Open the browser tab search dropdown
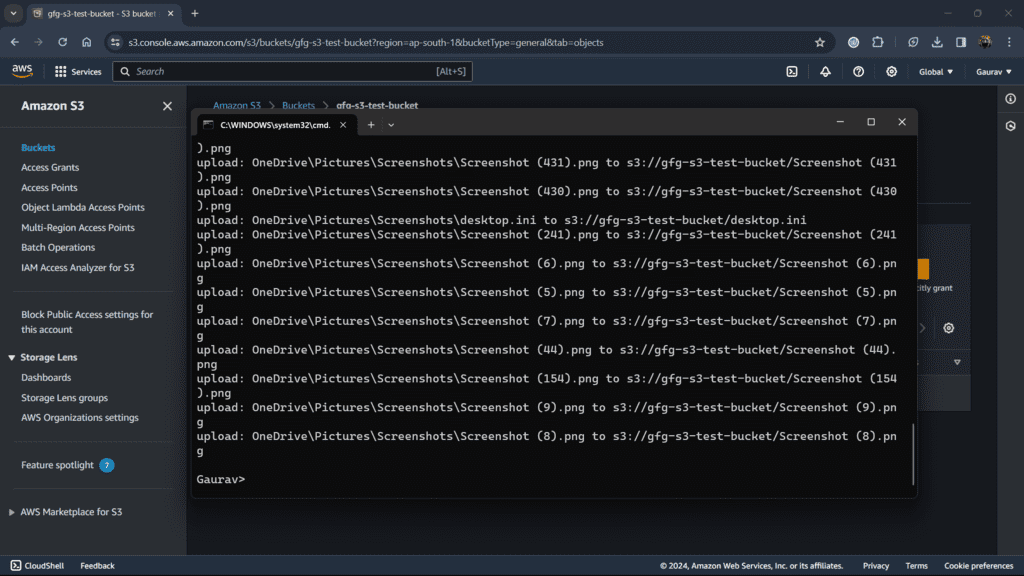Screen dimensions: 1024x576 coord(13,13)
